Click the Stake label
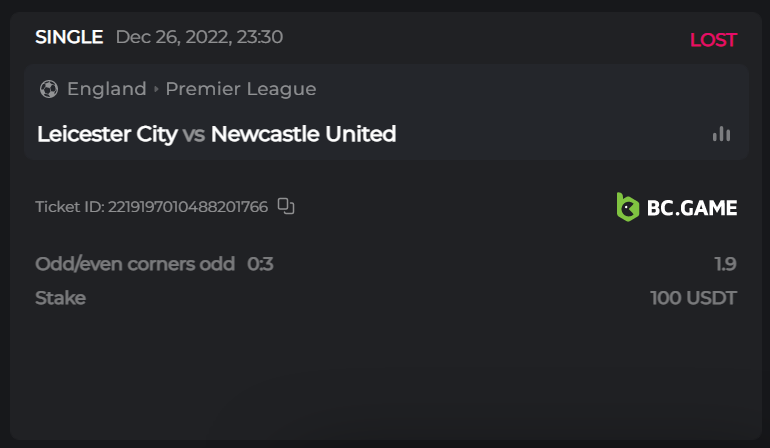This screenshot has width=770, height=448. (60, 298)
